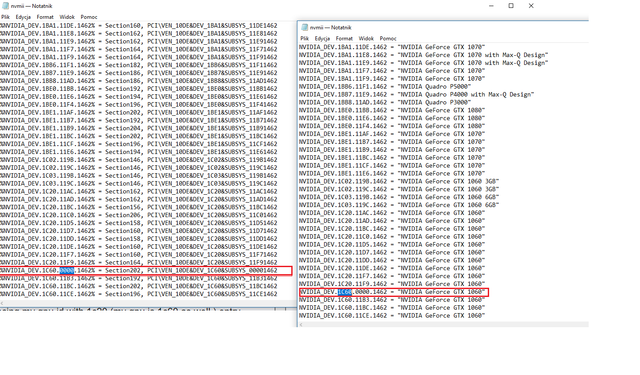
Task: Close the back Notepad window
Action: 531,6
